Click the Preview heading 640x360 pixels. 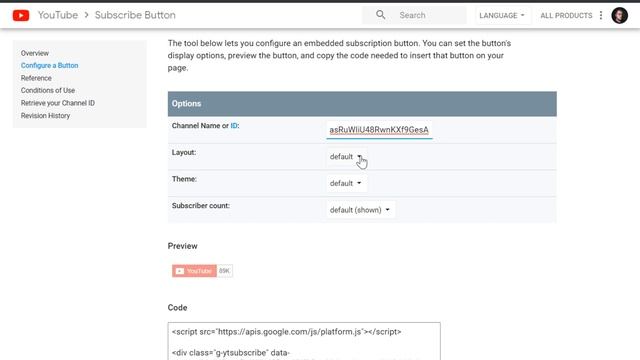coord(182,246)
